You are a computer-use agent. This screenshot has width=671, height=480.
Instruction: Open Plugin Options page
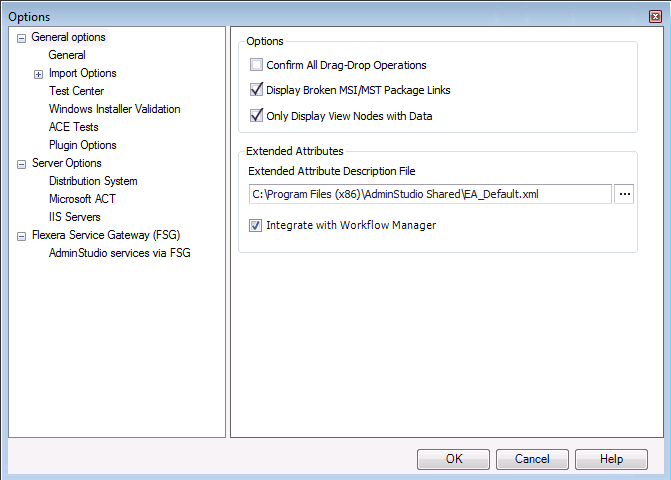click(83, 145)
